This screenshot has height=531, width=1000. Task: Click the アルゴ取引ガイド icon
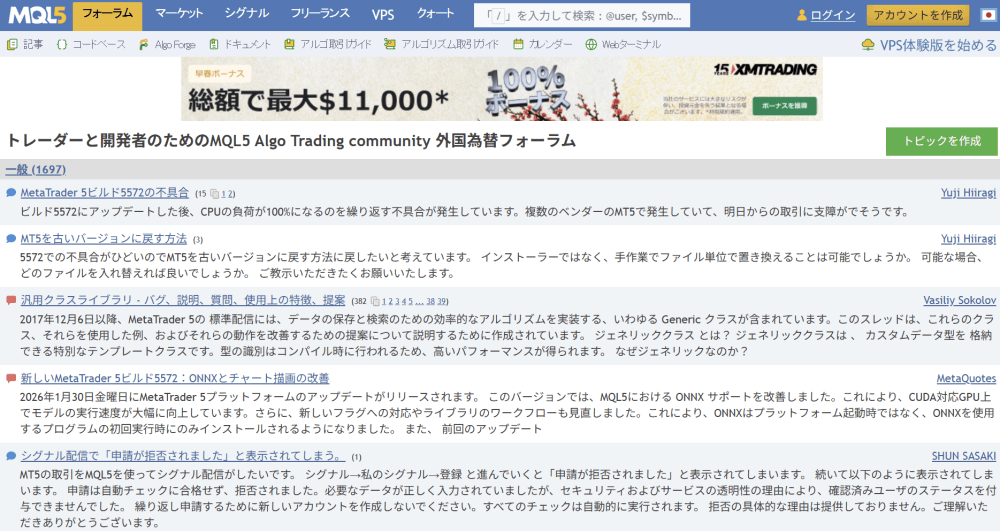(x=290, y=44)
